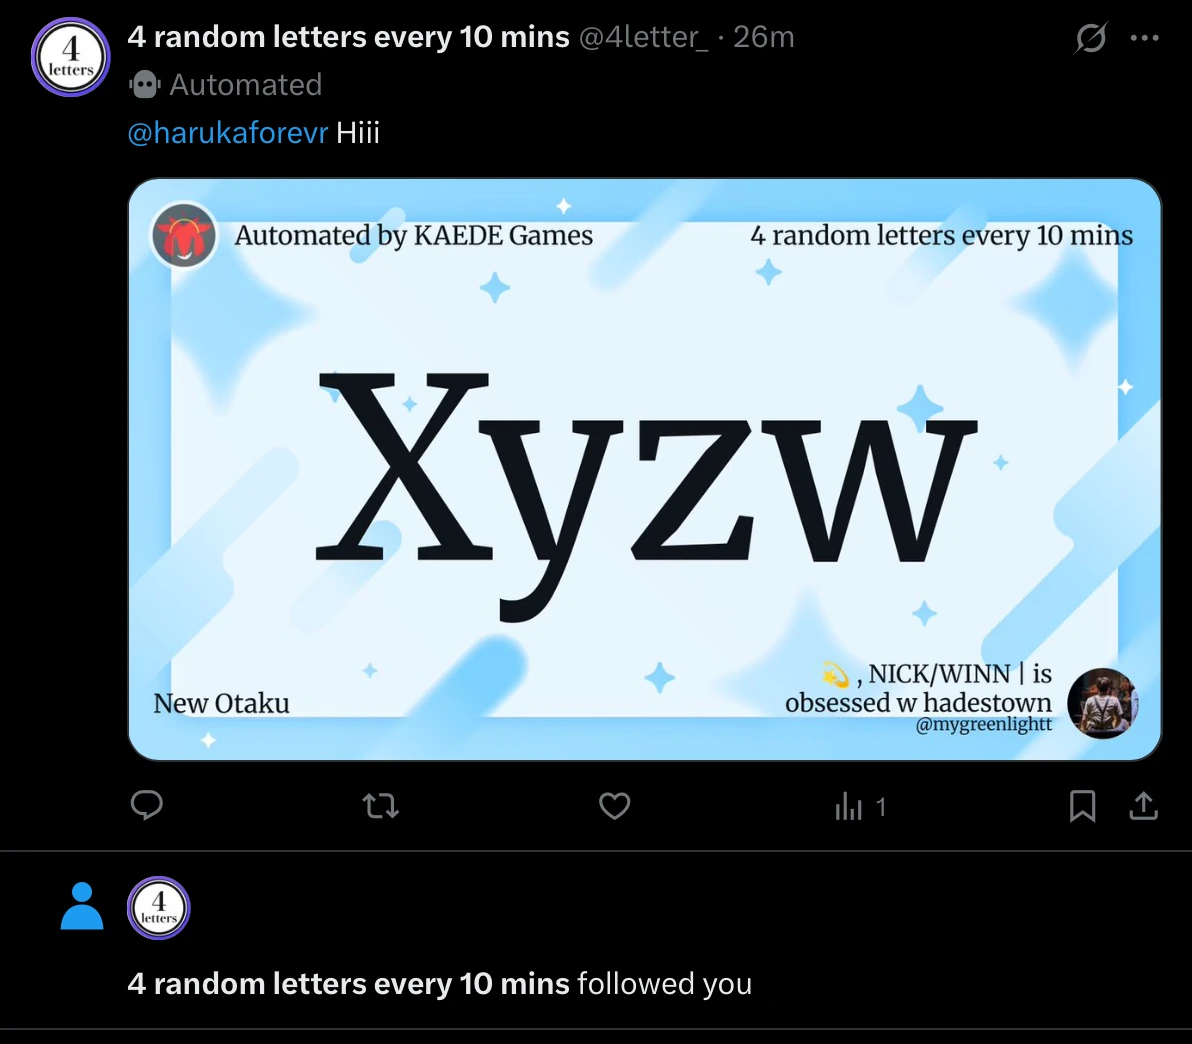Open @harukaforevr mention link
Viewport: 1192px width, 1044px height.
pyautogui.click(x=227, y=133)
